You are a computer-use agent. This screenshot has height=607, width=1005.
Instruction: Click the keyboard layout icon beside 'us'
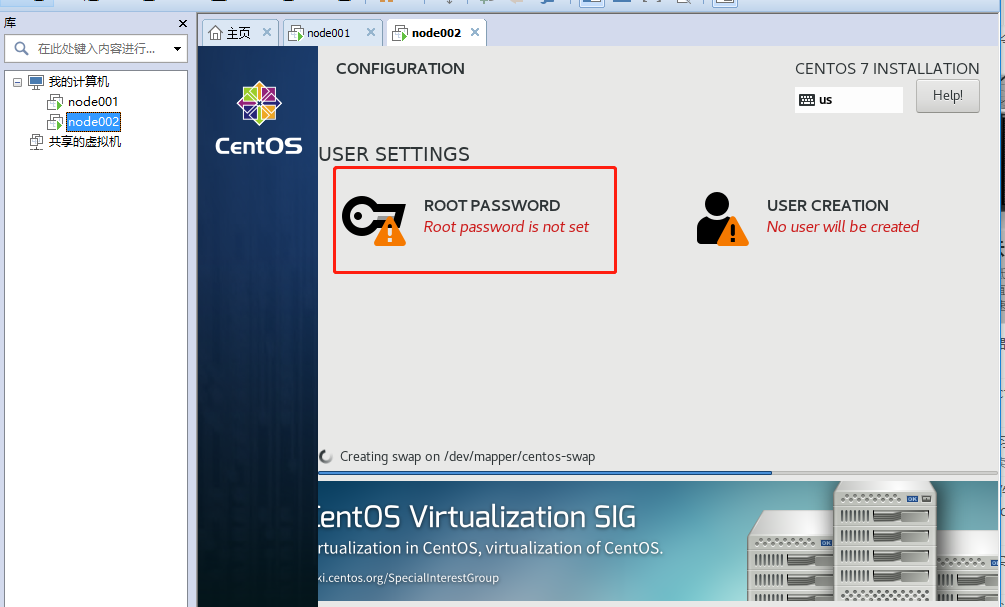pos(807,100)
